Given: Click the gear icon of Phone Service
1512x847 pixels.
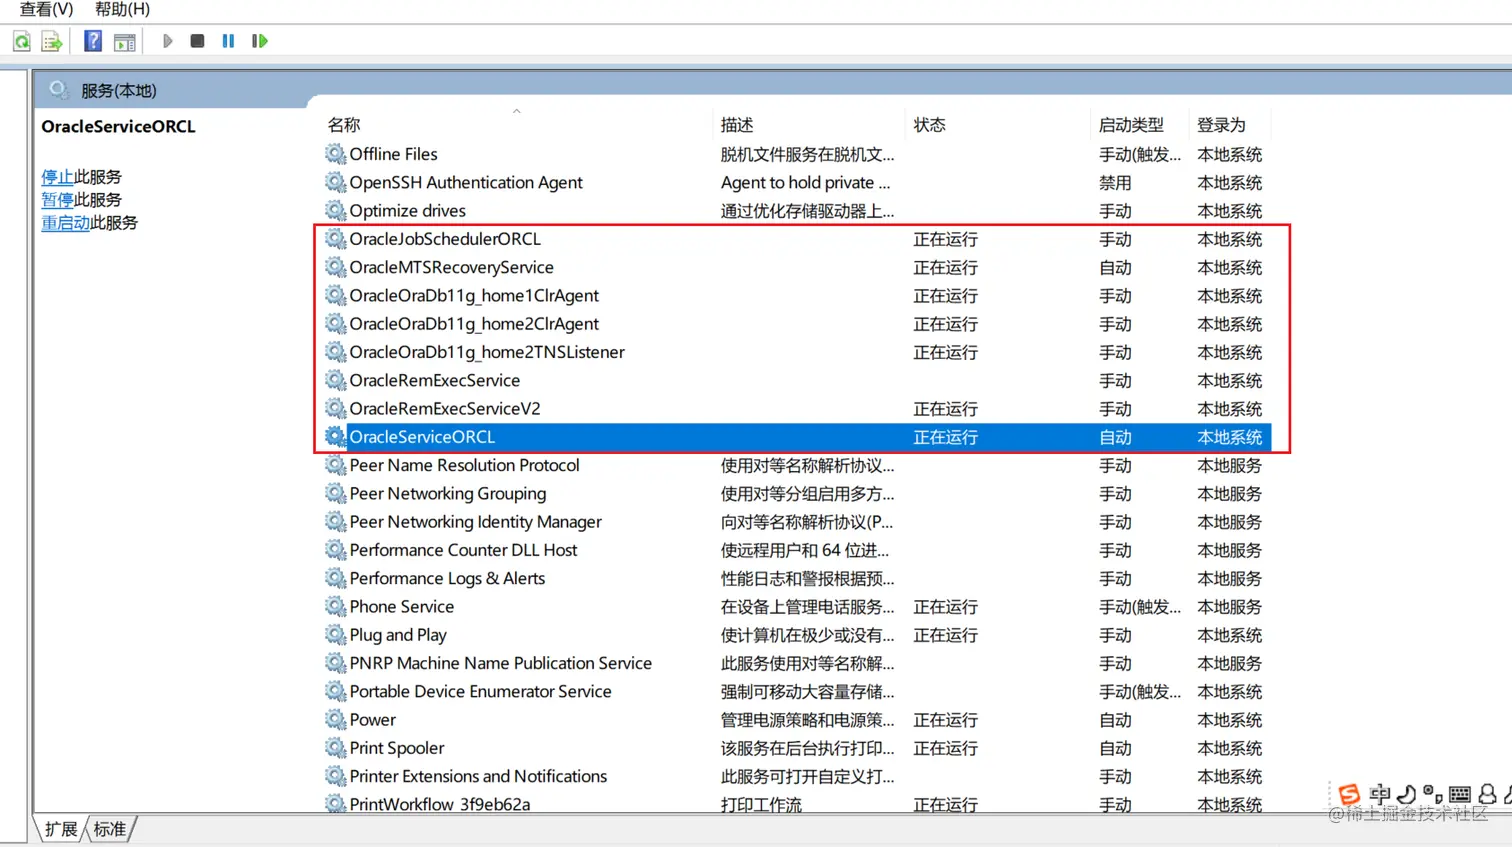Looking at the screenshot, I should point(335,606).
